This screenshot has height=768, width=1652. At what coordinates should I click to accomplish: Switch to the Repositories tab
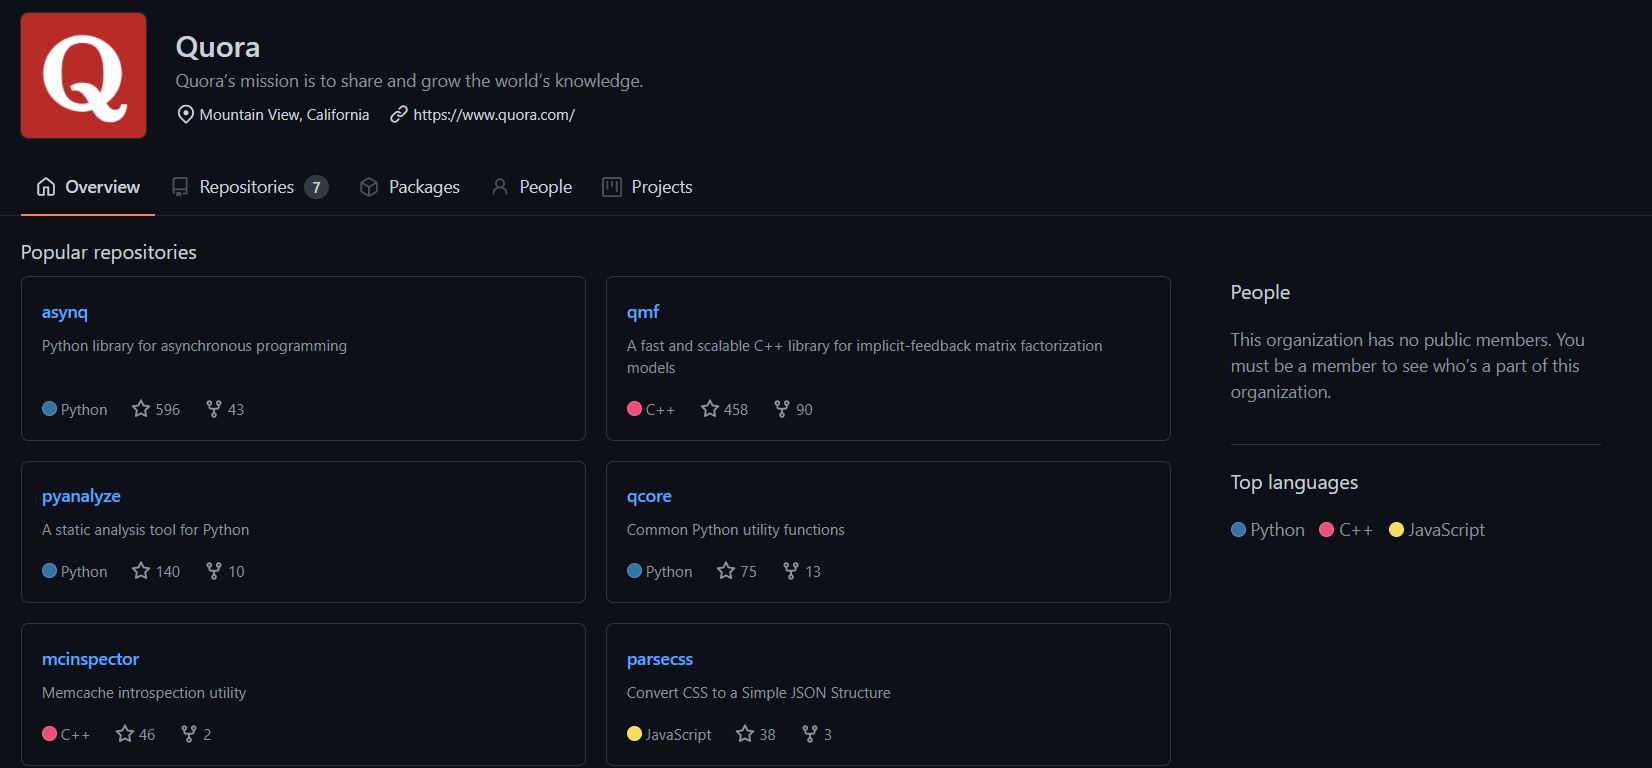click(x=246, y=186)
